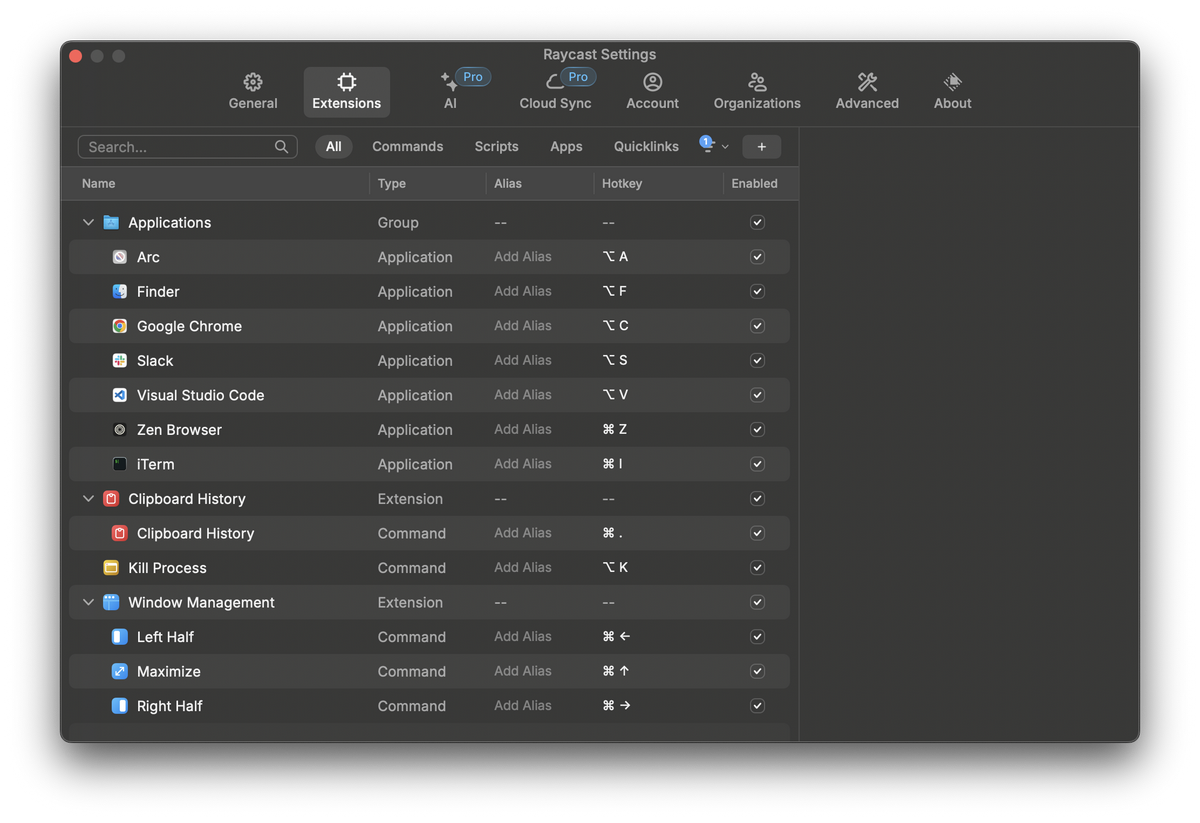Filter list by Apps

(566, 147)
